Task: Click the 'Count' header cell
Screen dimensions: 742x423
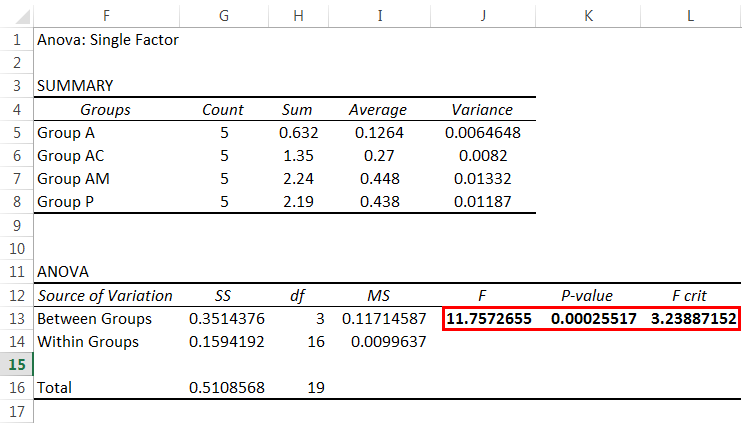Action: point(223,110)
